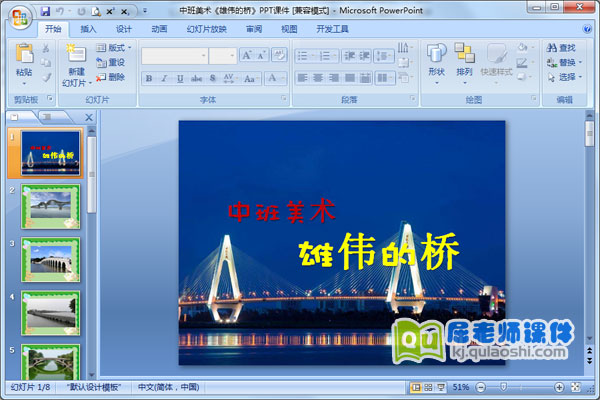Click the Reset slide button
Image resolution: width=600 pixels, height=400 pixels.
[111, 62]
